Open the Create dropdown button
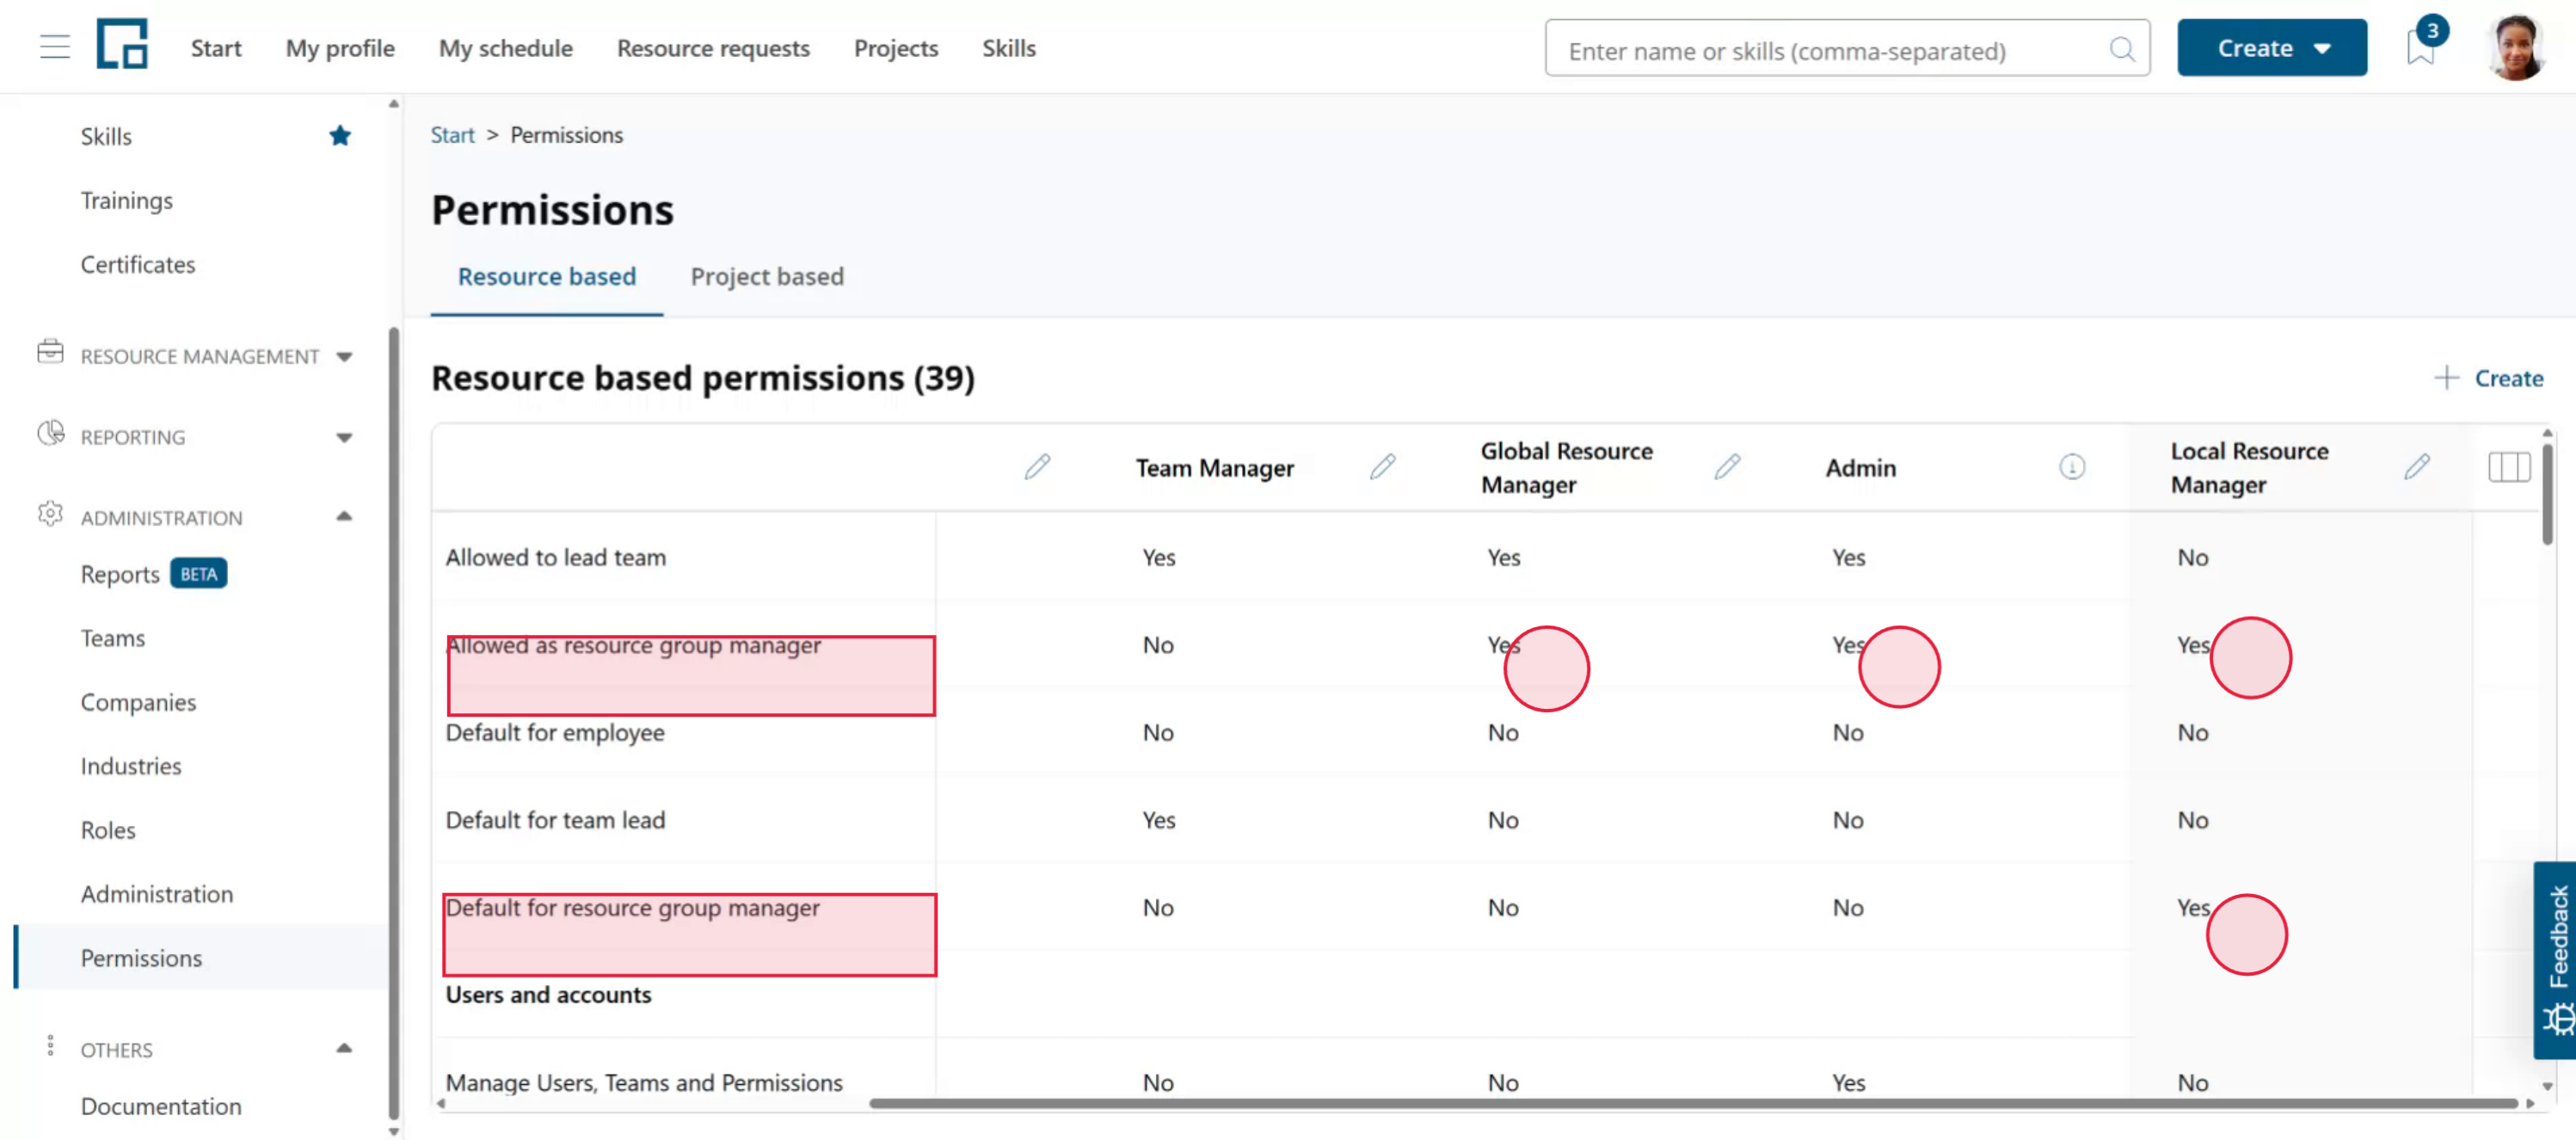The width and height of the screenshot is (2576, 1140). pyautogui.click(x=2272, y=48)
